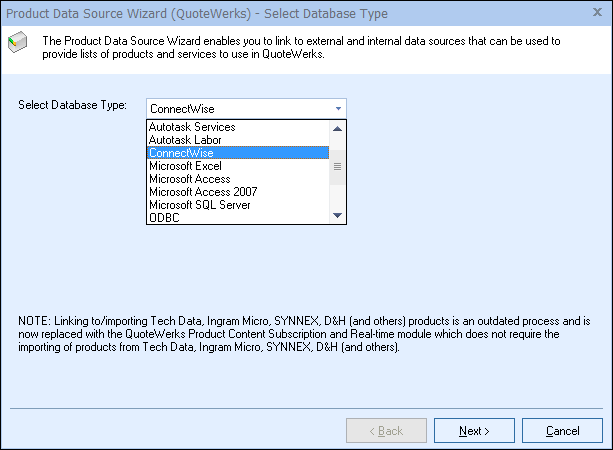
Task: Select Microsoft Access 2007 from the list
Action: pyautogui.click(x=203, y=192)
